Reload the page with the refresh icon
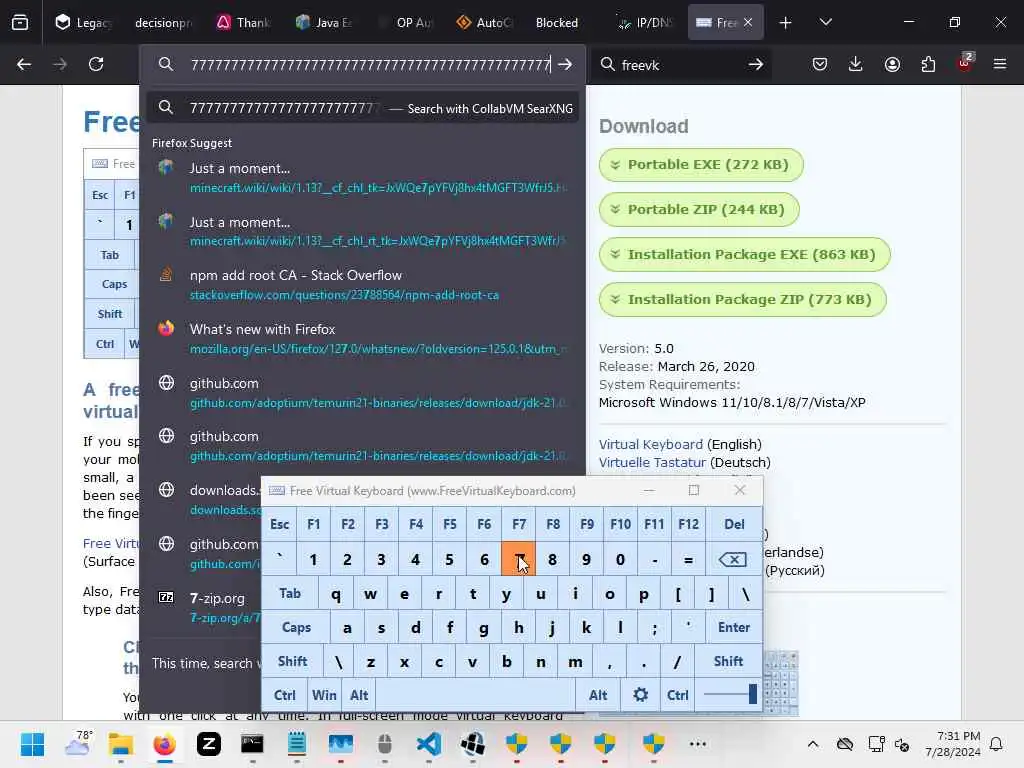Viewport: 1024px width, 768px height. point(96,64)
